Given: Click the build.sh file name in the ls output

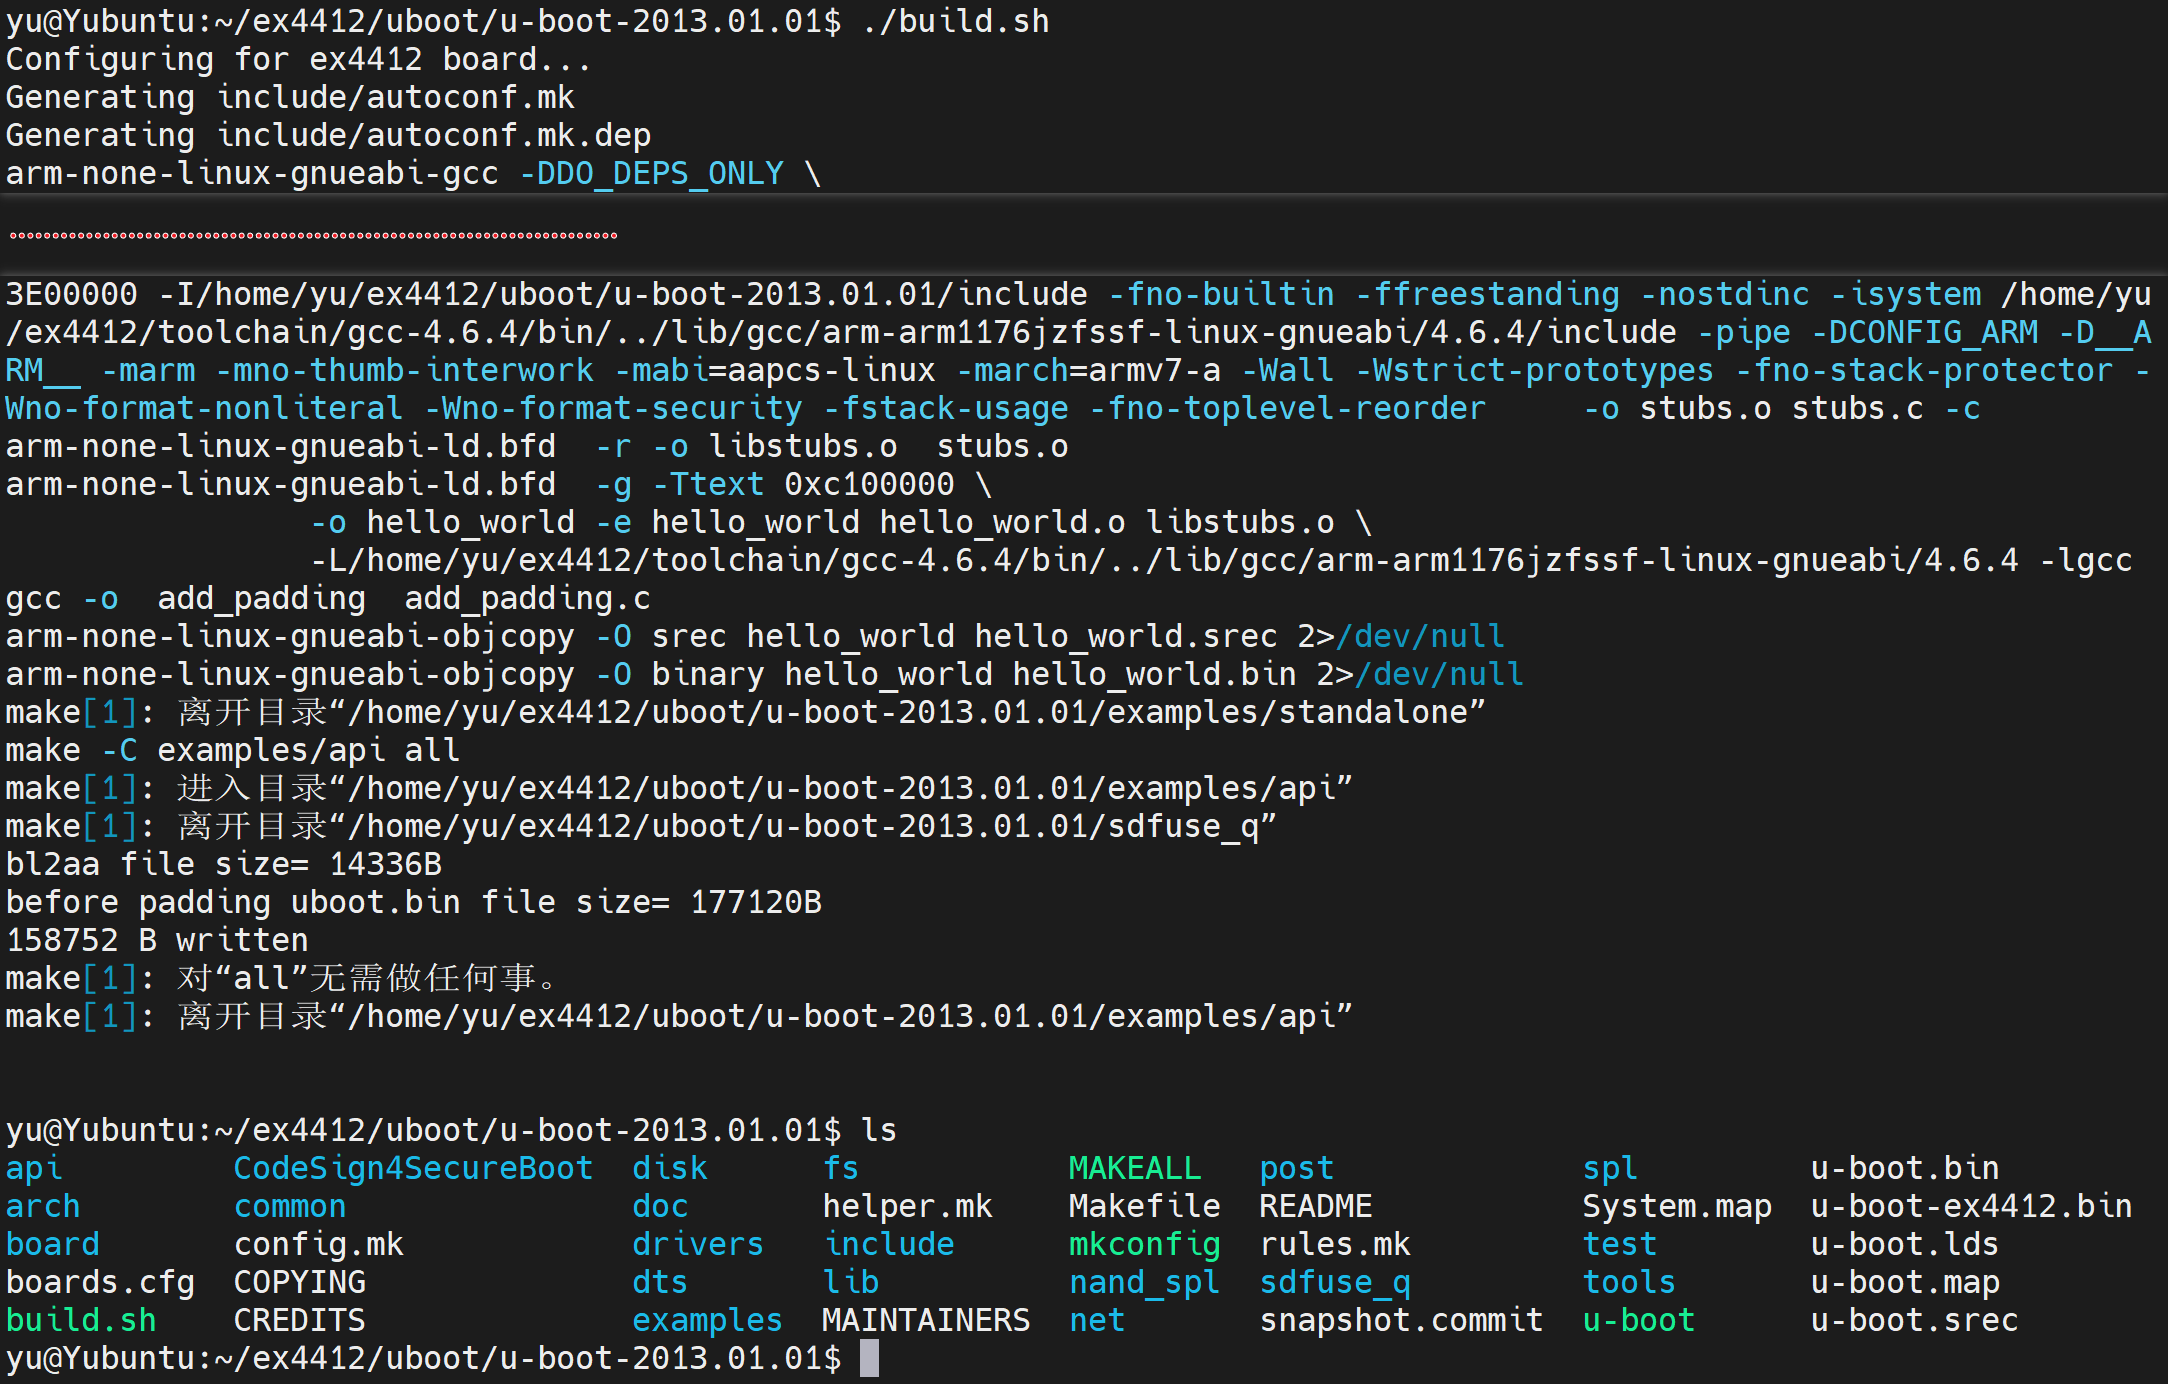Looking at the screenshot, I should click(x=81, y=1320).
